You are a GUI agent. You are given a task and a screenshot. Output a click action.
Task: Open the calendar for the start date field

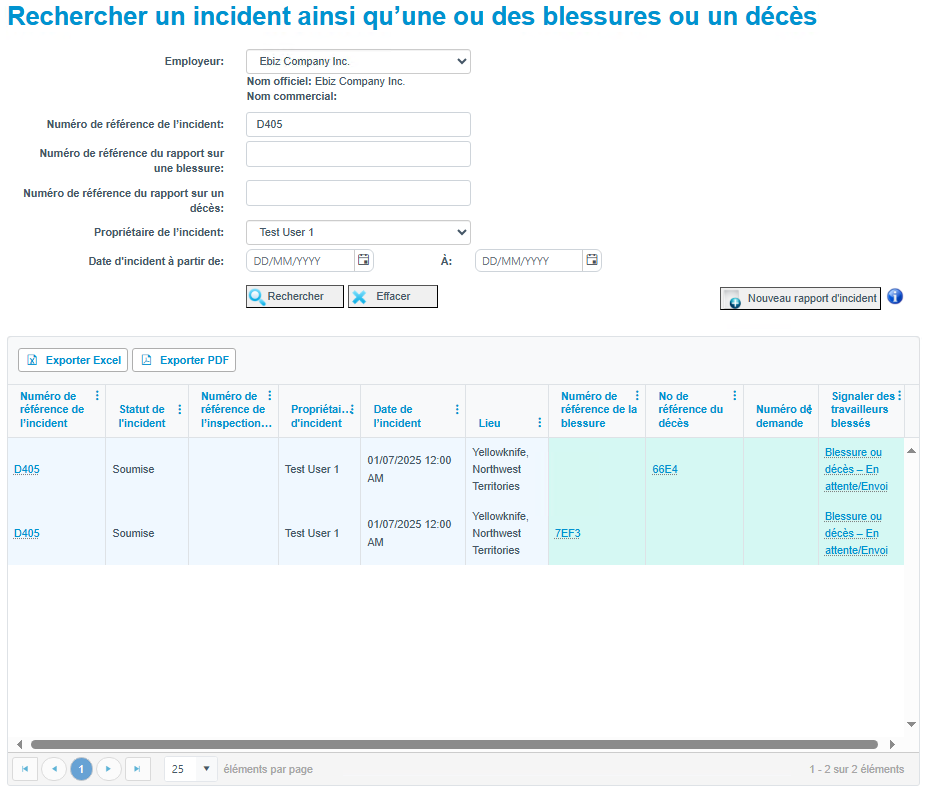coord(363,260)
